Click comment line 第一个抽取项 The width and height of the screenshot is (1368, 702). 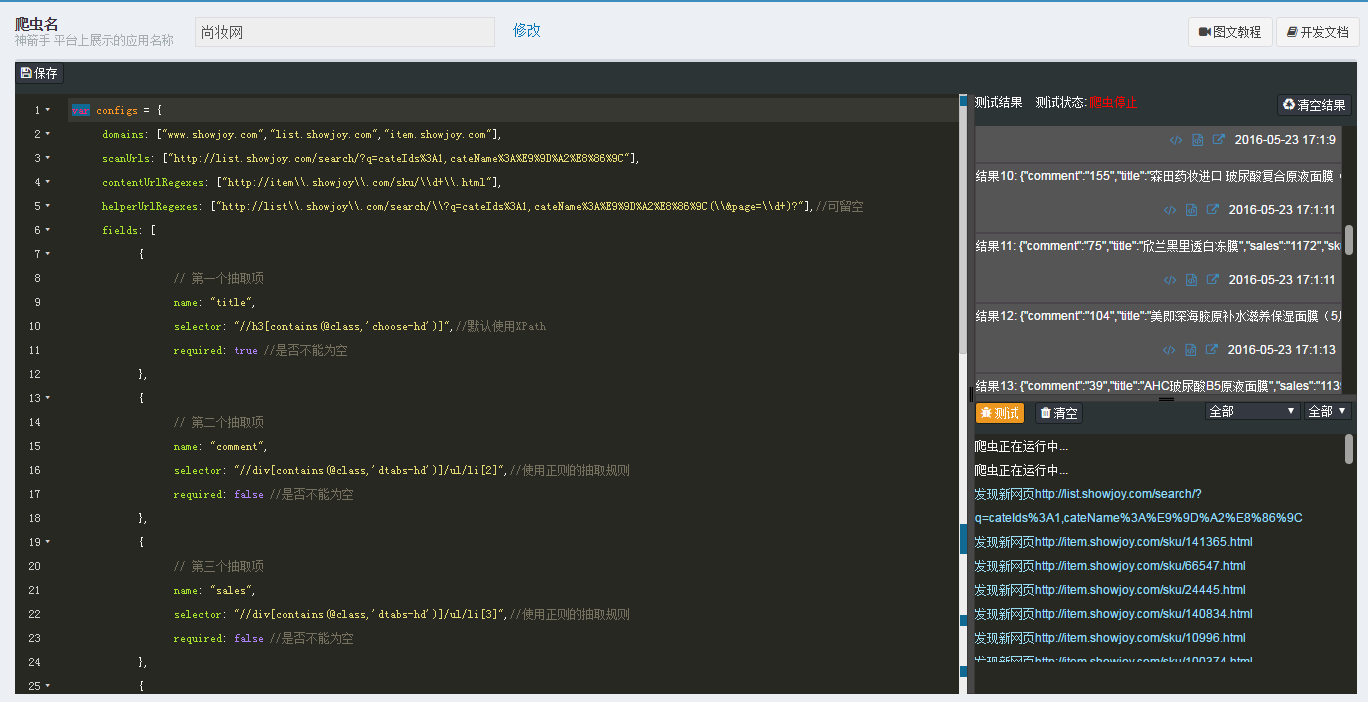pyautogui.click(x=219, y=278)
